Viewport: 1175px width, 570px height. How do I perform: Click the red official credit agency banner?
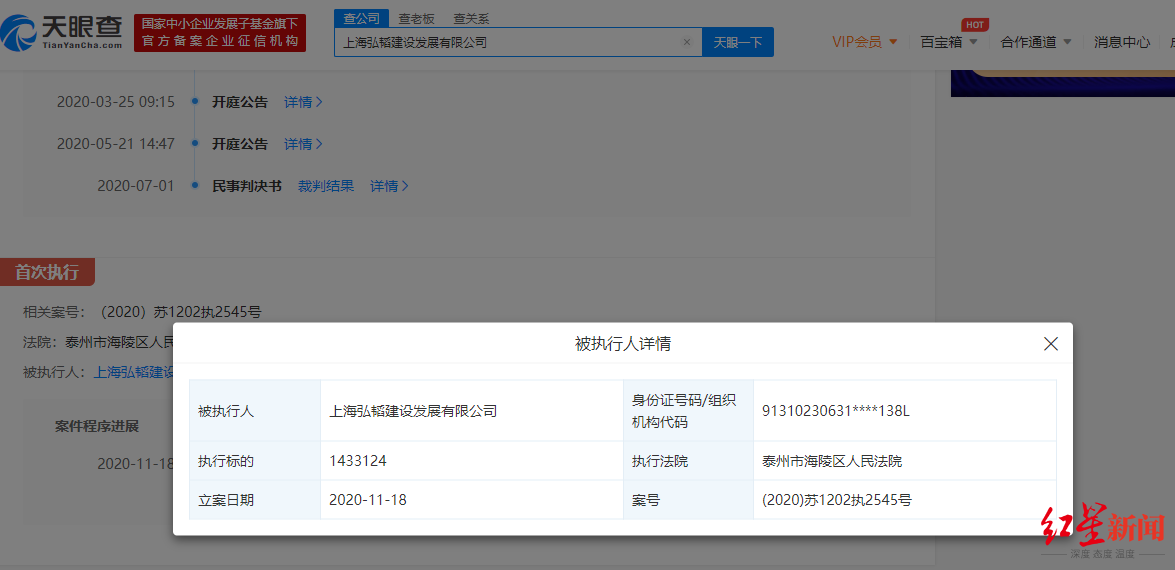pos(220,33)
